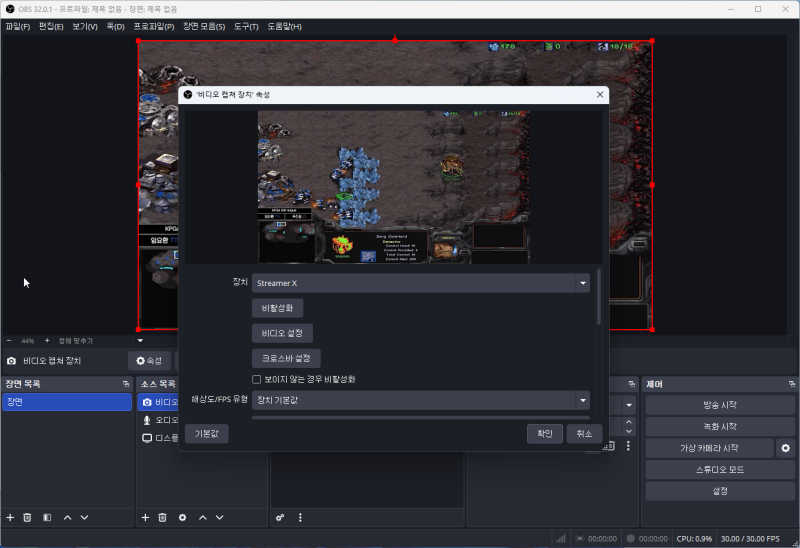Zoom out the preview with minus button
The width and height of the screenshot is (800, 548).
[9, 340]
